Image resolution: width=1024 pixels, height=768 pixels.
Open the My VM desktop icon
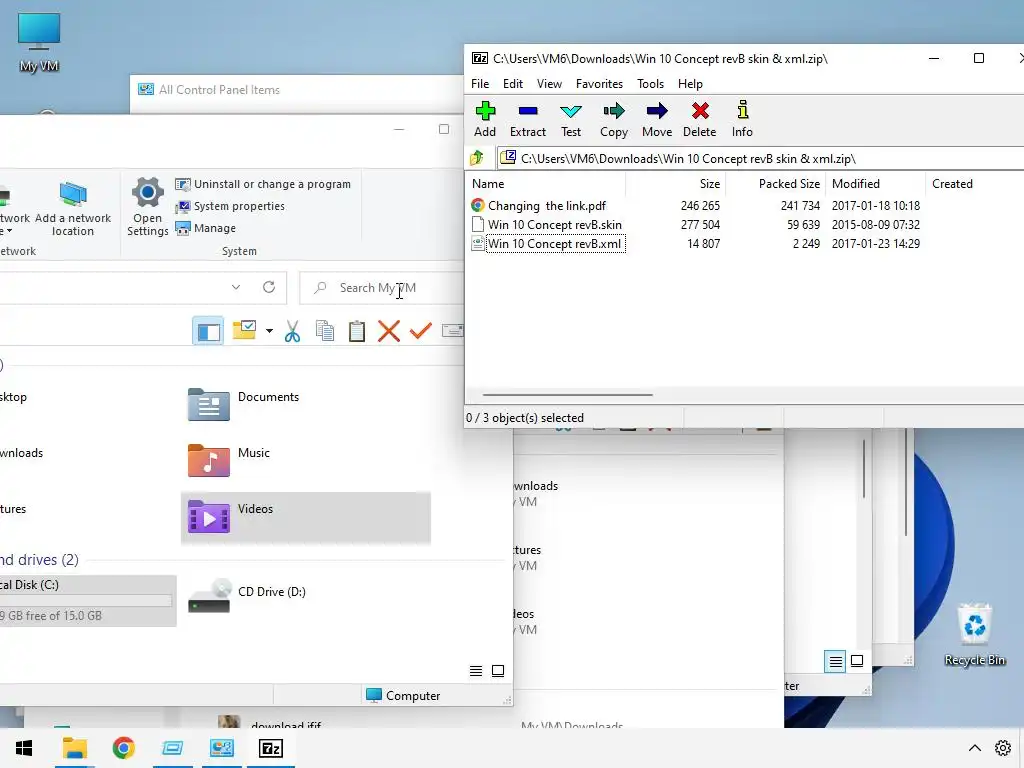39,42
